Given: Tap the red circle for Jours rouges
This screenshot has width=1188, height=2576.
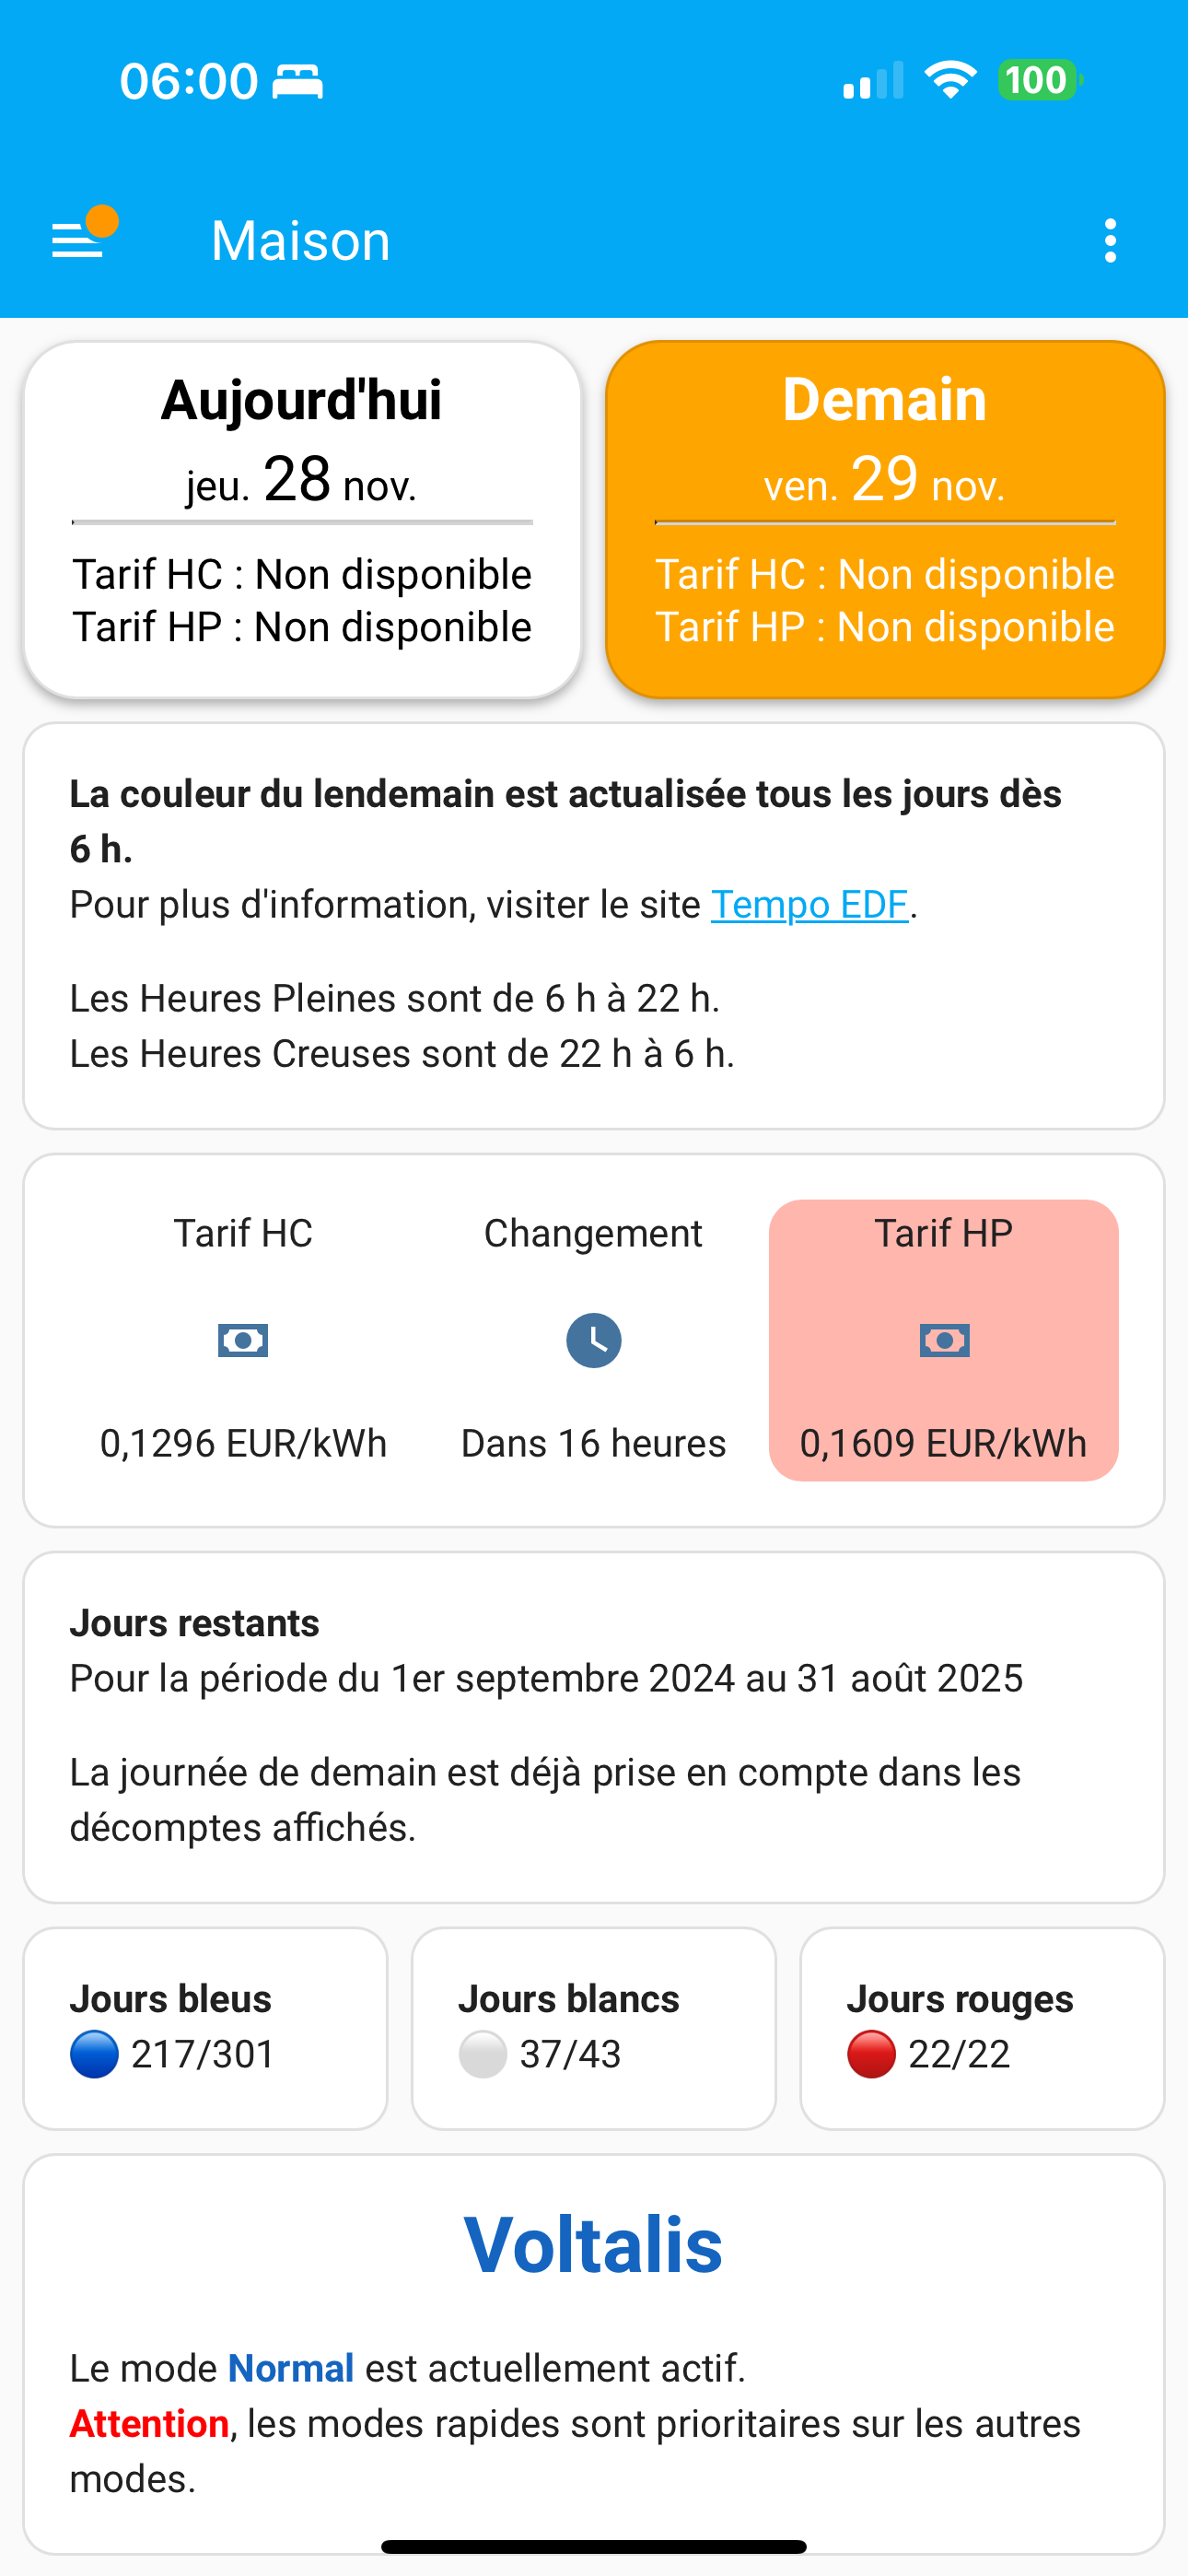Looking at the screenshot, I should point(871,2054).
